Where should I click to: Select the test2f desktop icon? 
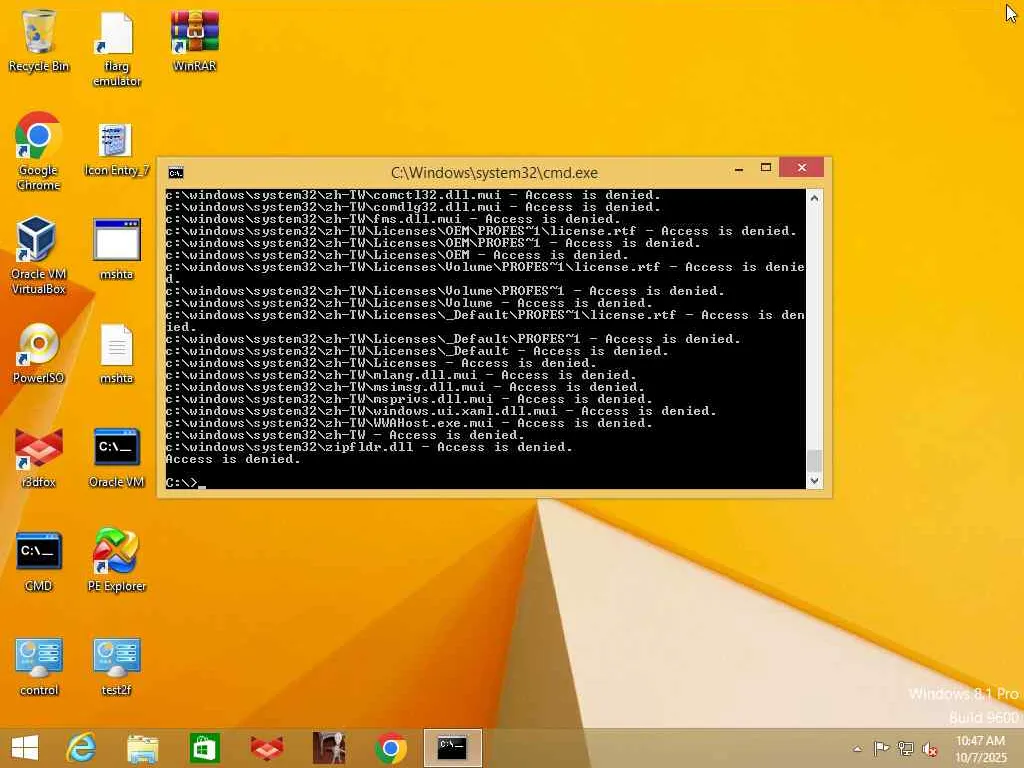pyautogui.click(x=116, y=666)
